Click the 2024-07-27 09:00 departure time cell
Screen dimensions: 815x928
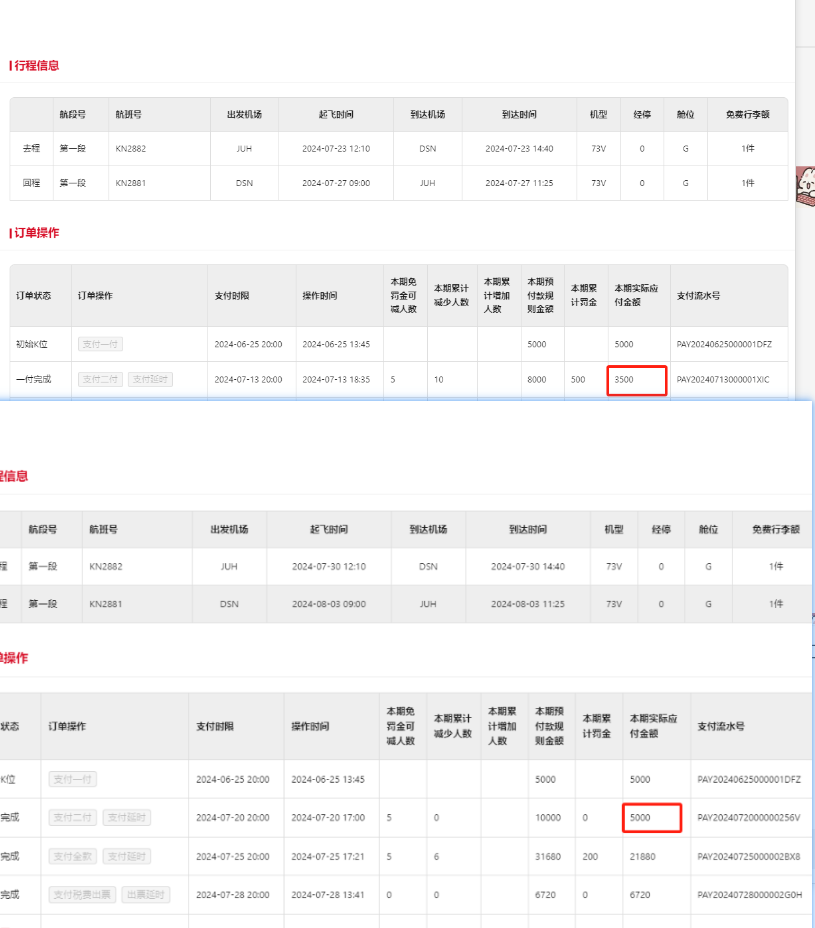(x=336, y=183)
